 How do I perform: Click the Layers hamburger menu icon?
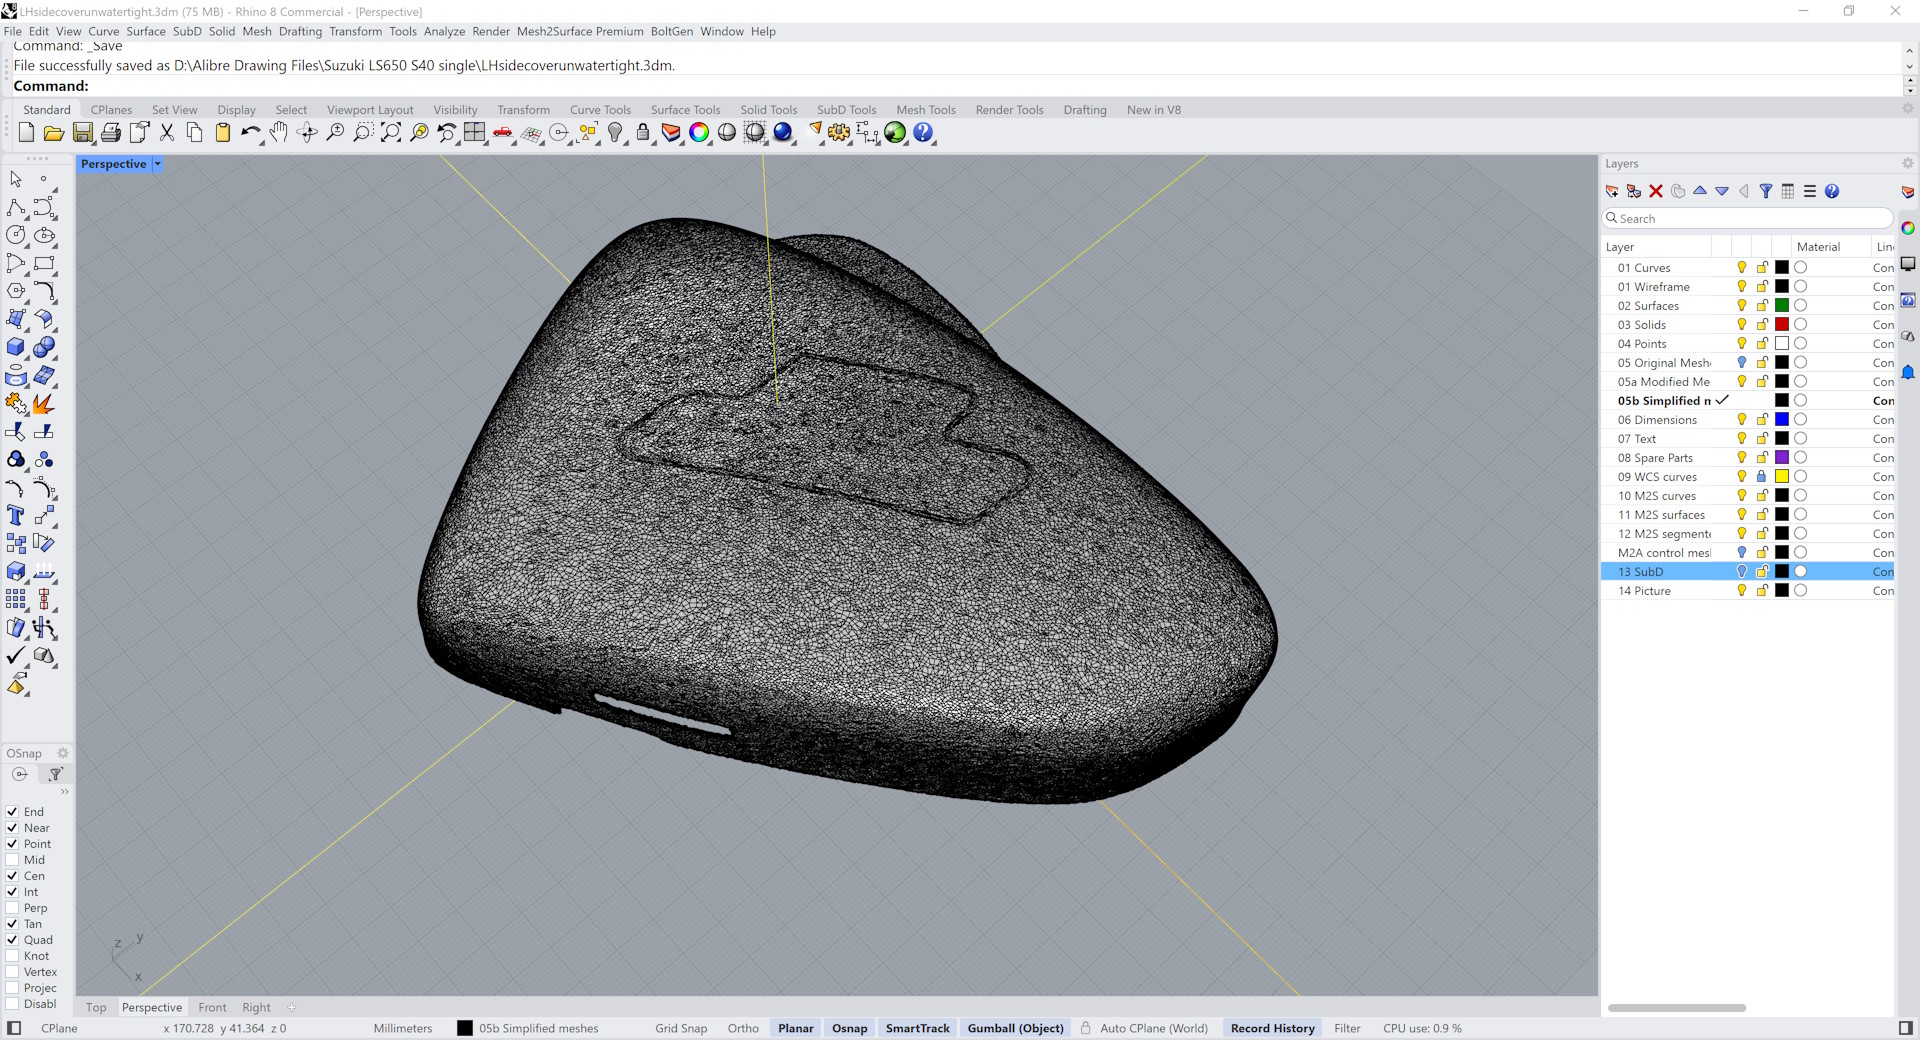1810,191
